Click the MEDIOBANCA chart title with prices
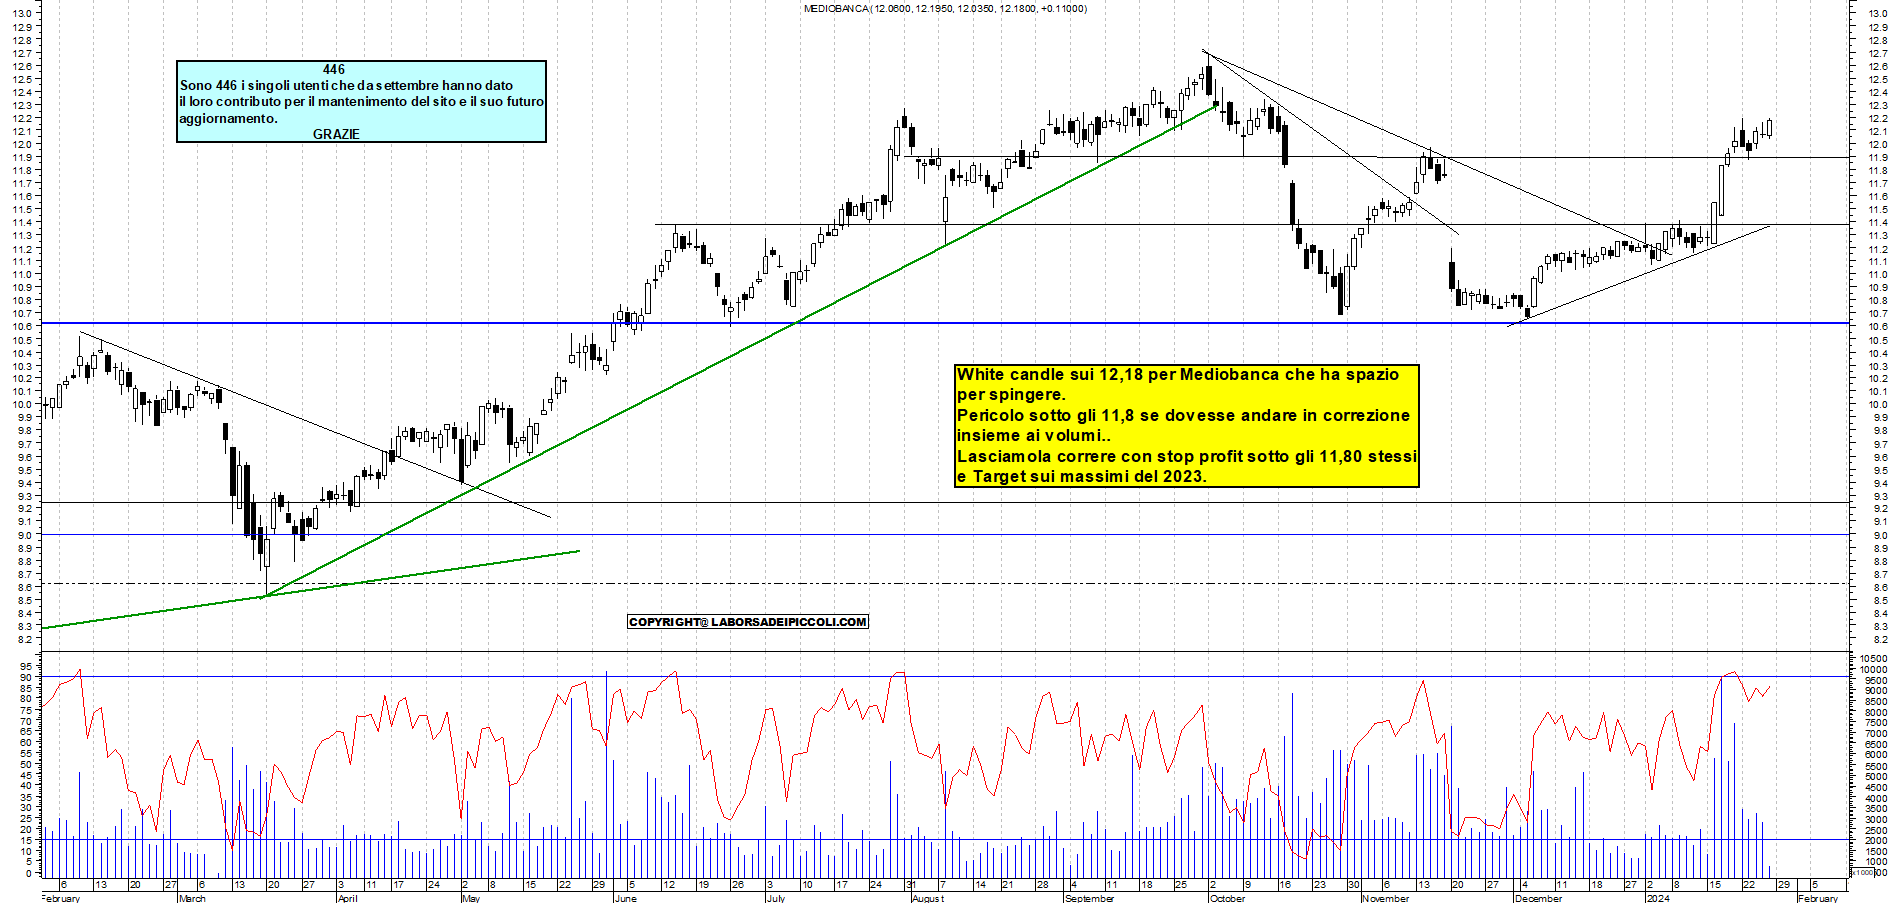1890x903 pixels. [x=945, y=8]
